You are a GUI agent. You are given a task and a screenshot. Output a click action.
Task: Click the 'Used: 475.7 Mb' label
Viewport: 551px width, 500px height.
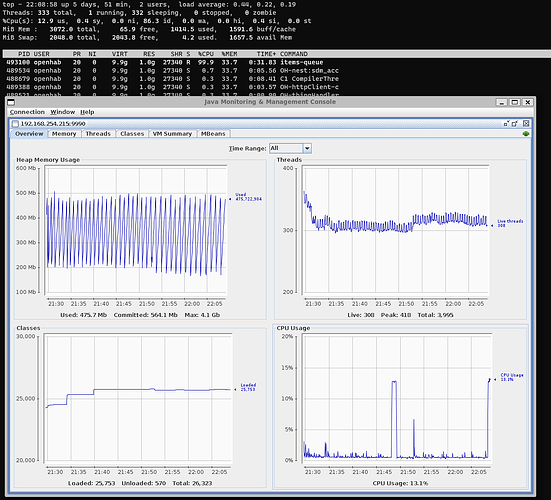(x=83, y=315)
